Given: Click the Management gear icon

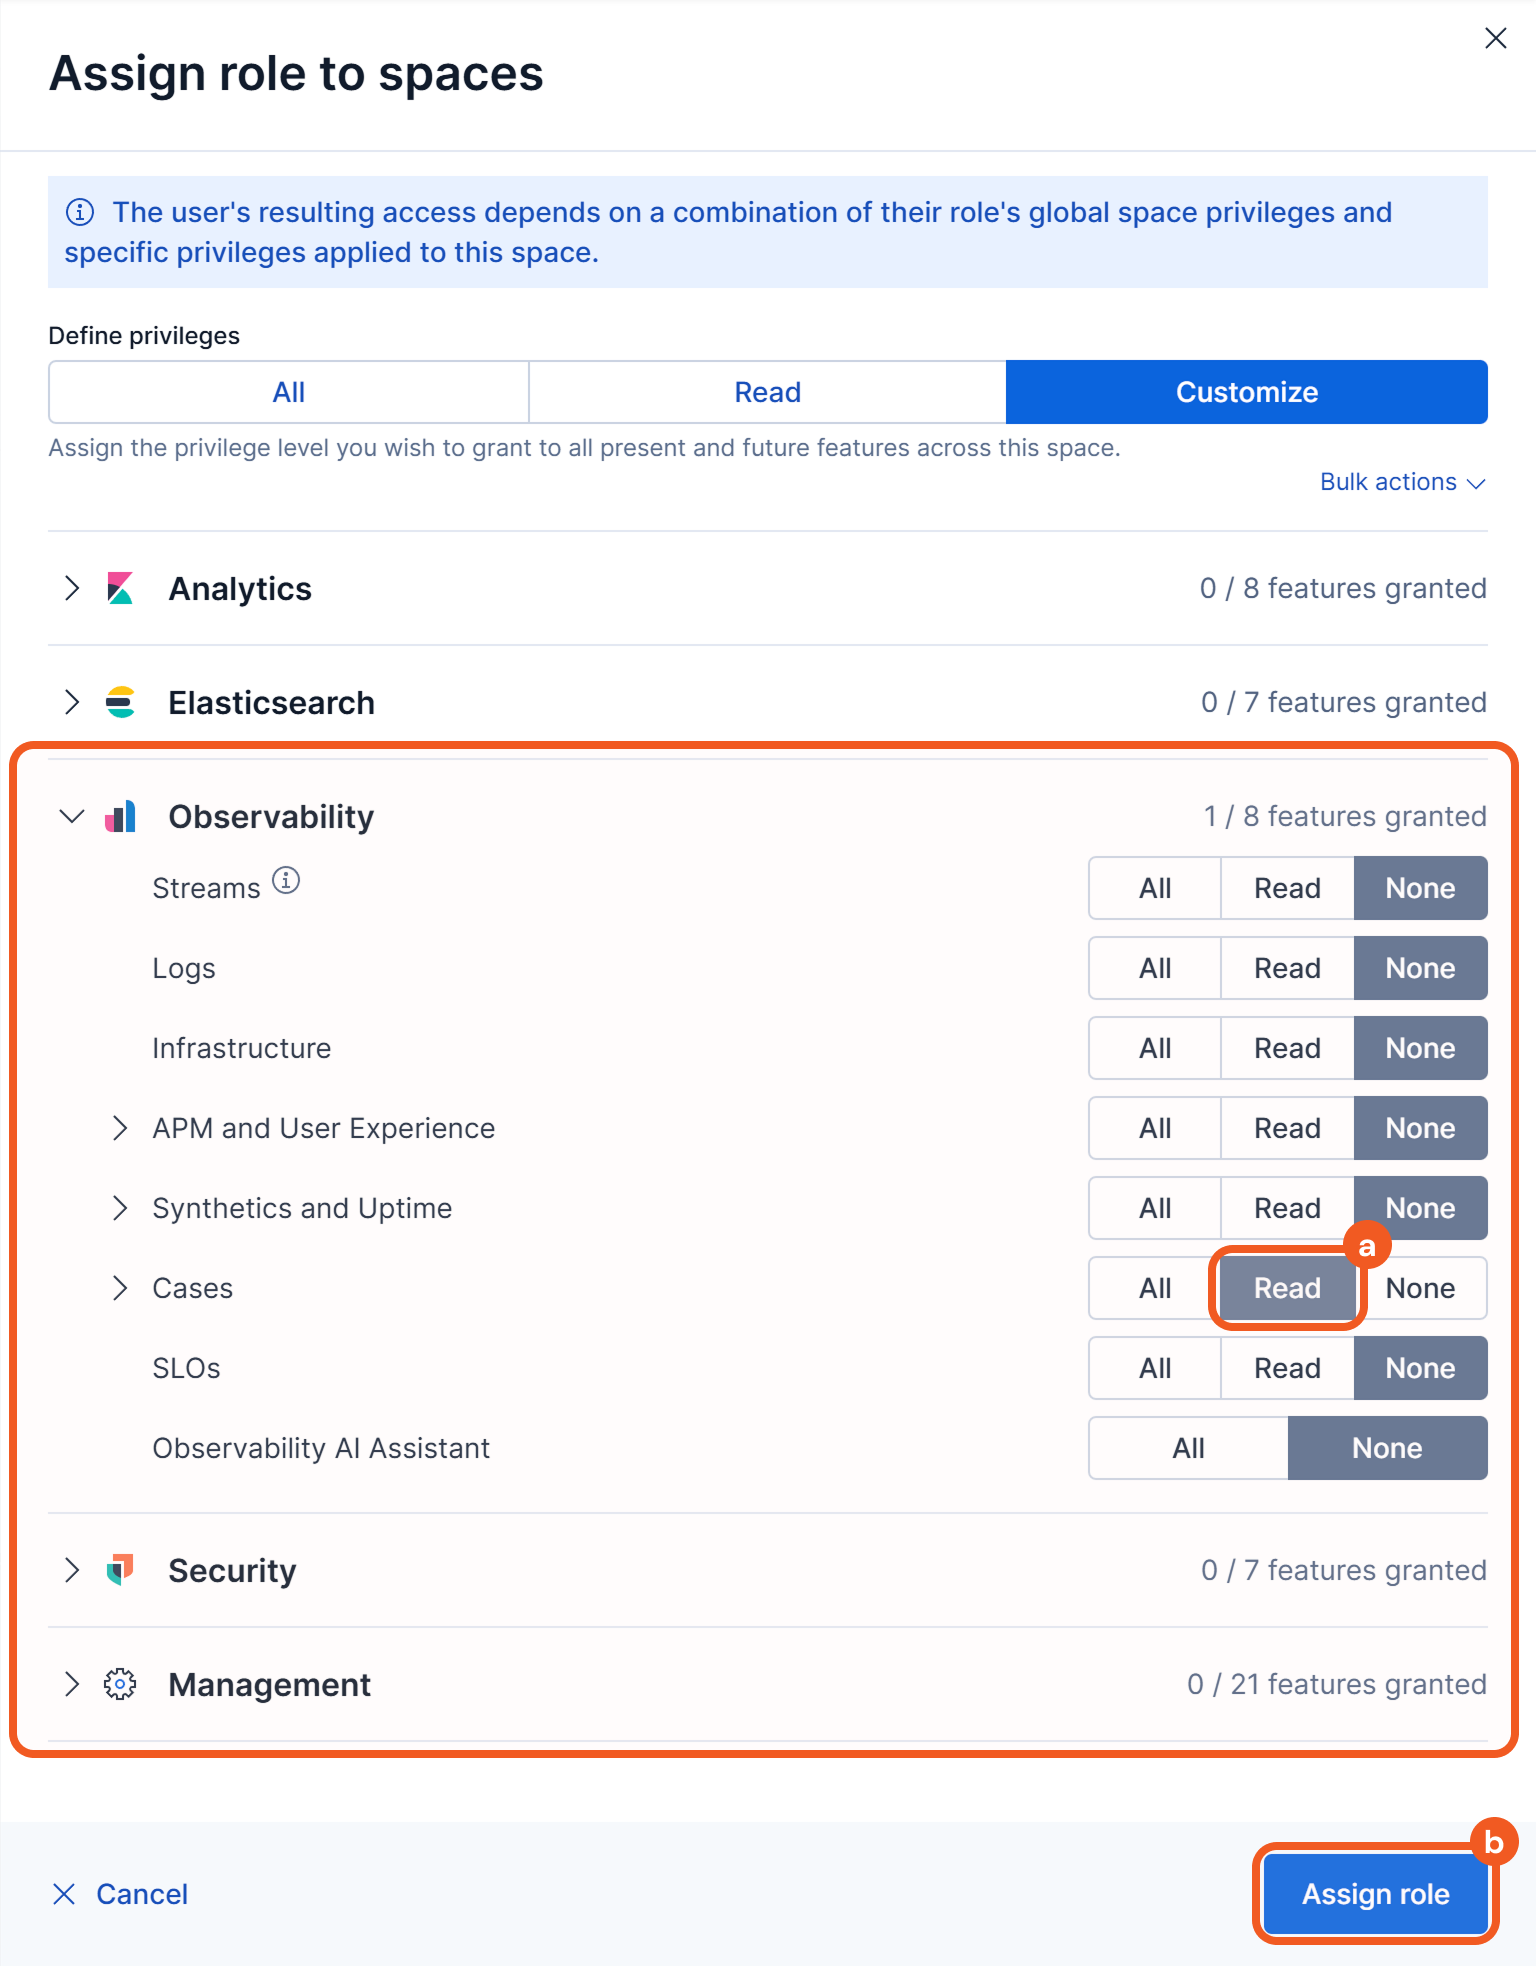Looking at the screenshot, I should click(120, 1684).
